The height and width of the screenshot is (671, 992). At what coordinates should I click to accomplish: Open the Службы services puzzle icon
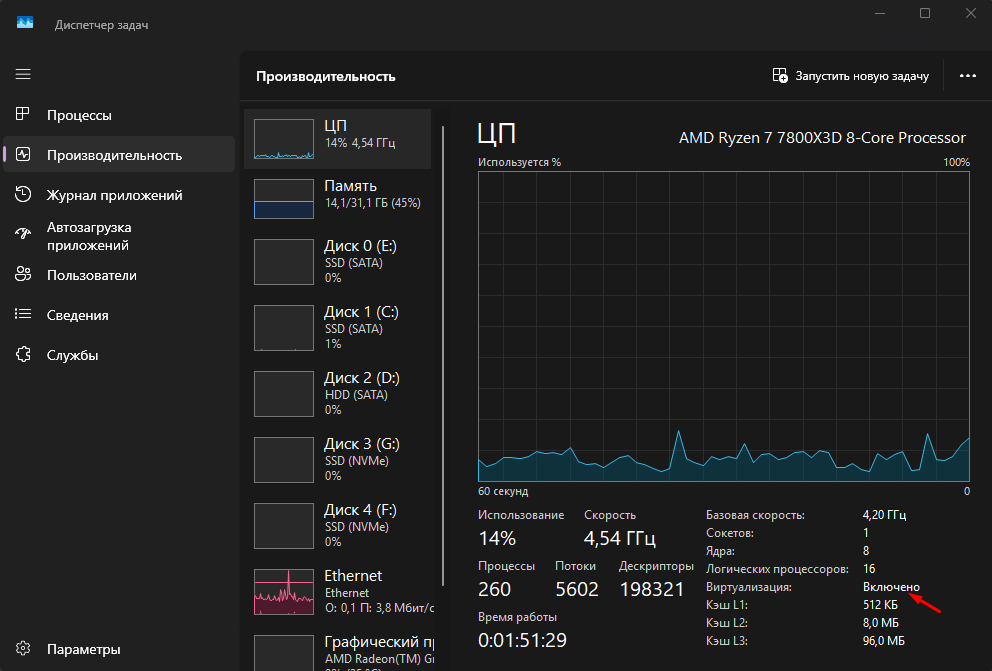click(x=23, y=355)
